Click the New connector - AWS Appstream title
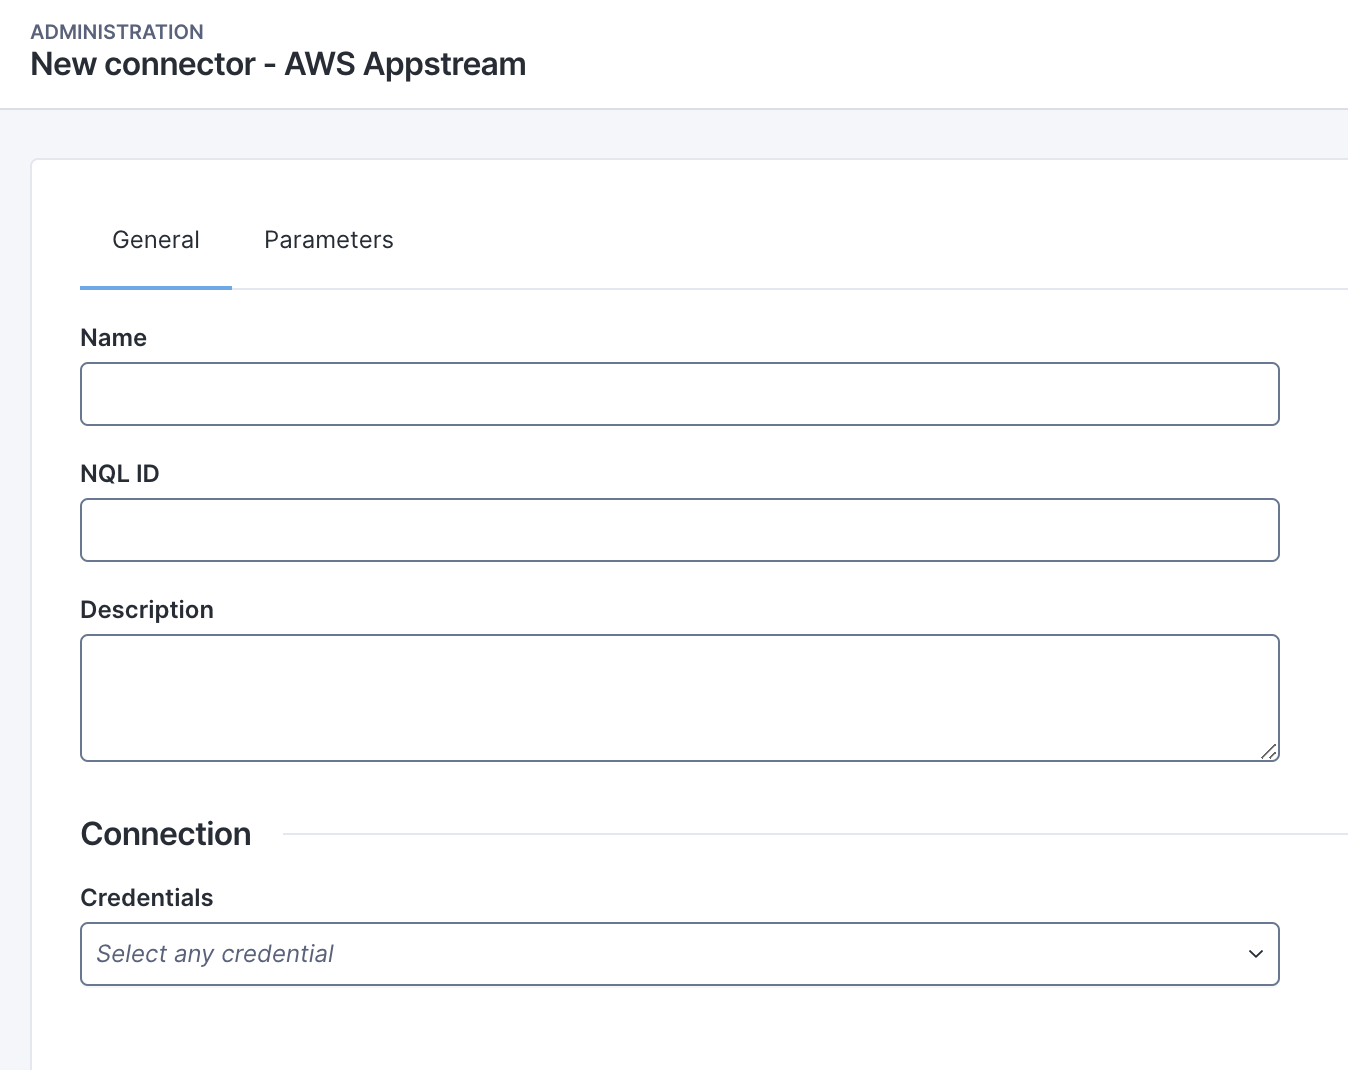The height and width of the screenshot is (1070, 1348). tap(278, 64)
